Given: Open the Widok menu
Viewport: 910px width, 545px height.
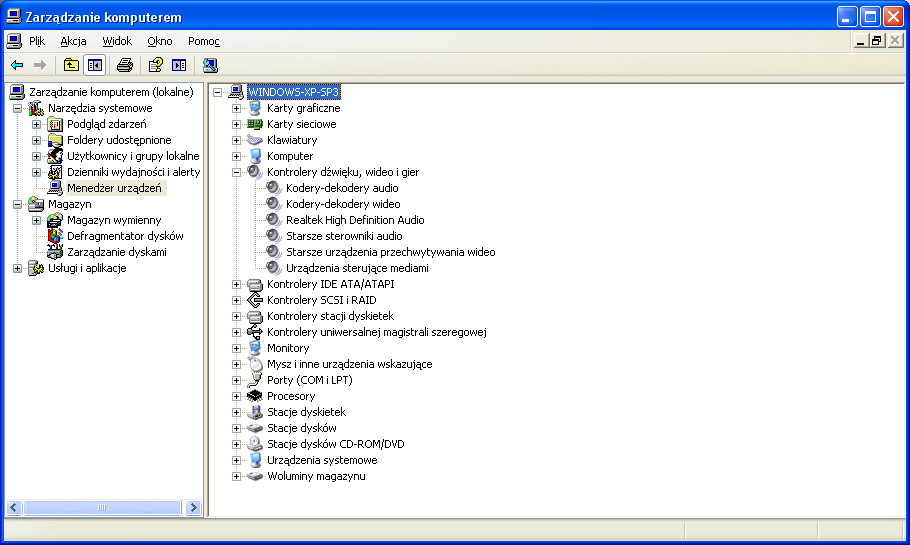Looking at the screenshot, I should pos(117,41).
